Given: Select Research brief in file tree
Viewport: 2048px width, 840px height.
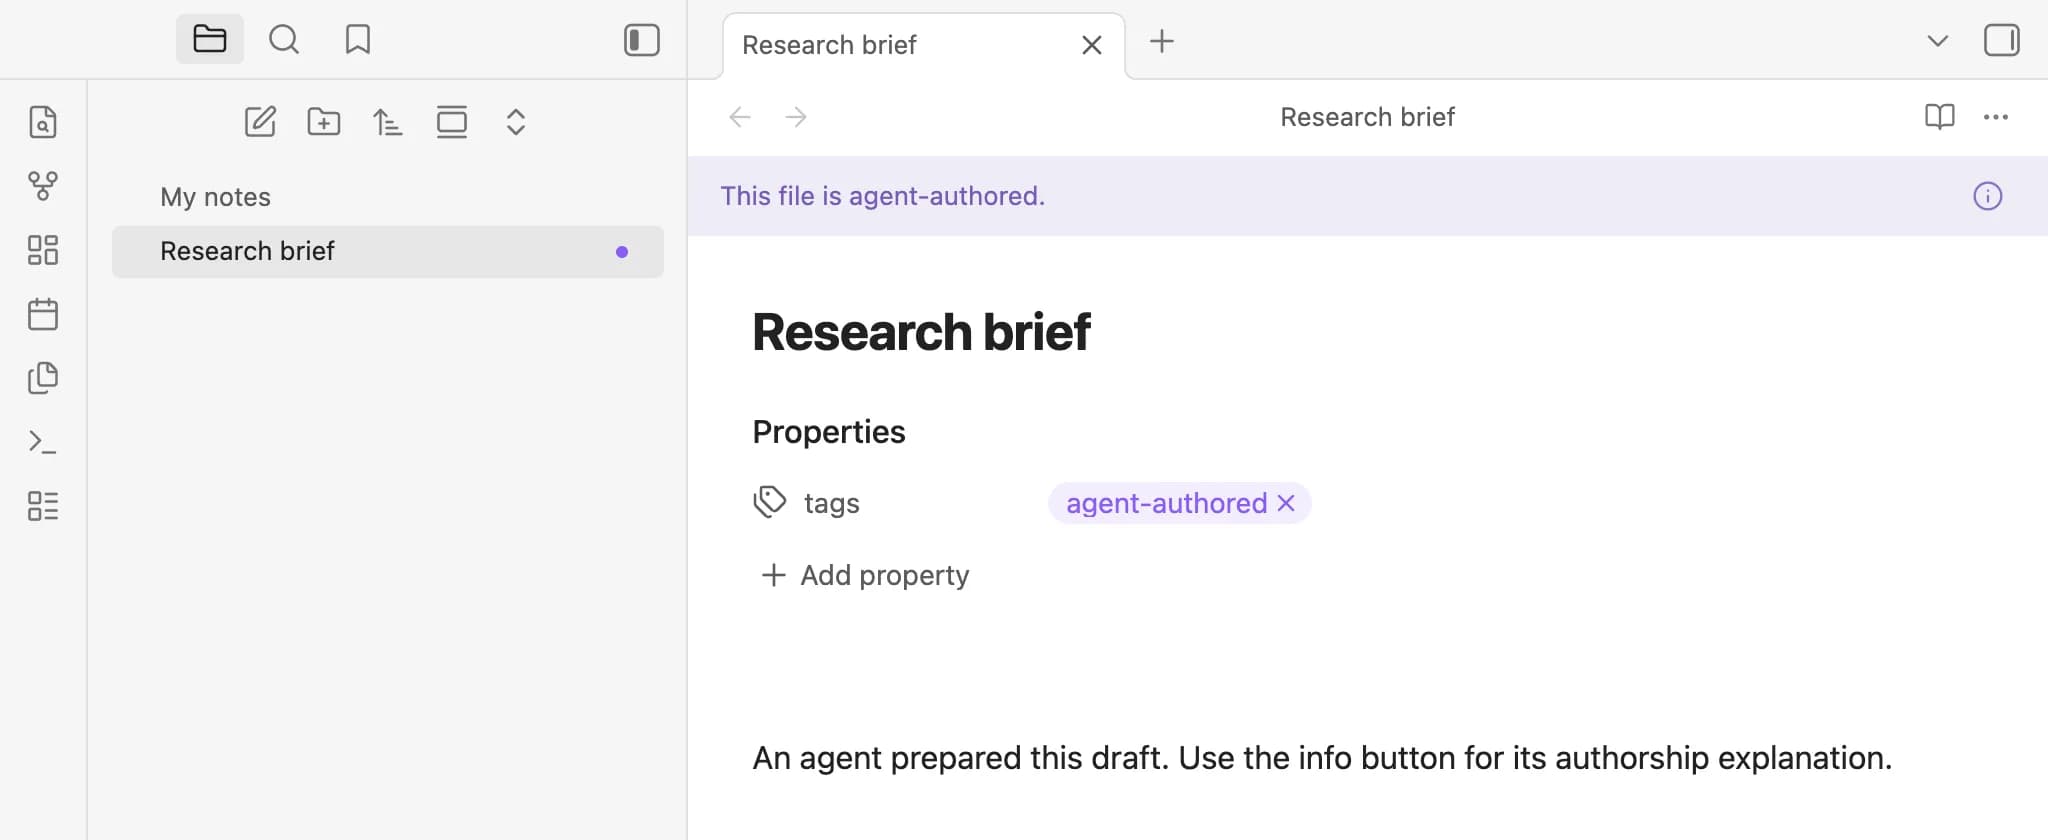Looking at the screenshot, I should point(388,251).
